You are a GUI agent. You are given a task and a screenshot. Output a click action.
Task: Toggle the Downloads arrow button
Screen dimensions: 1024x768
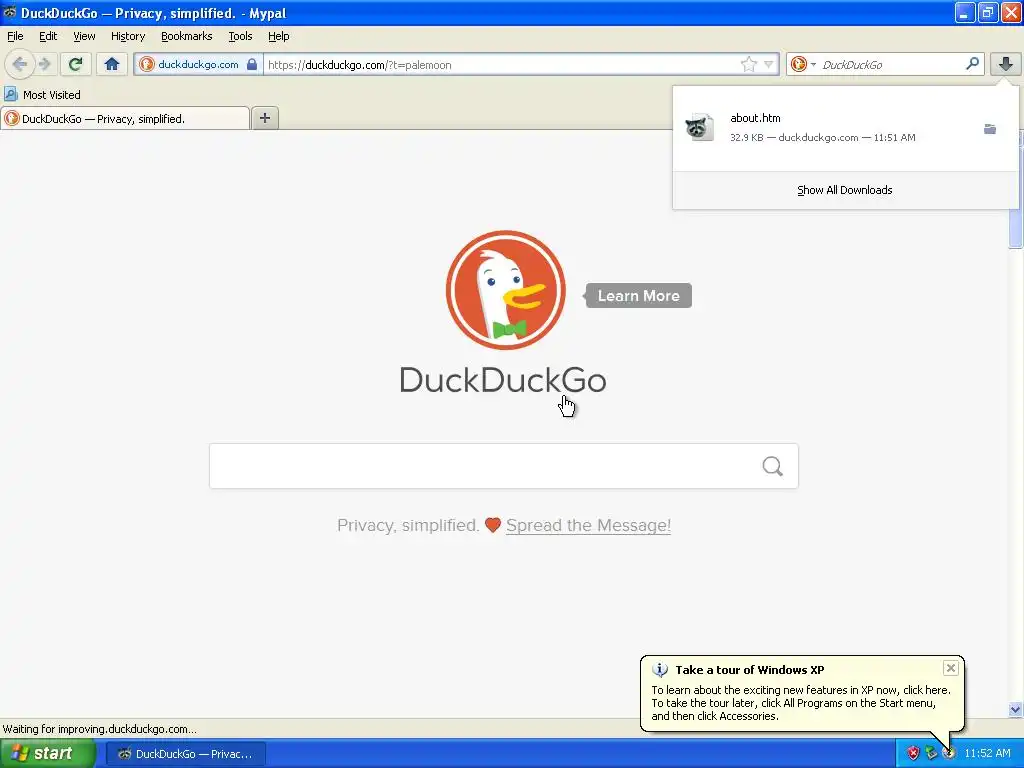coord(1005,64)
